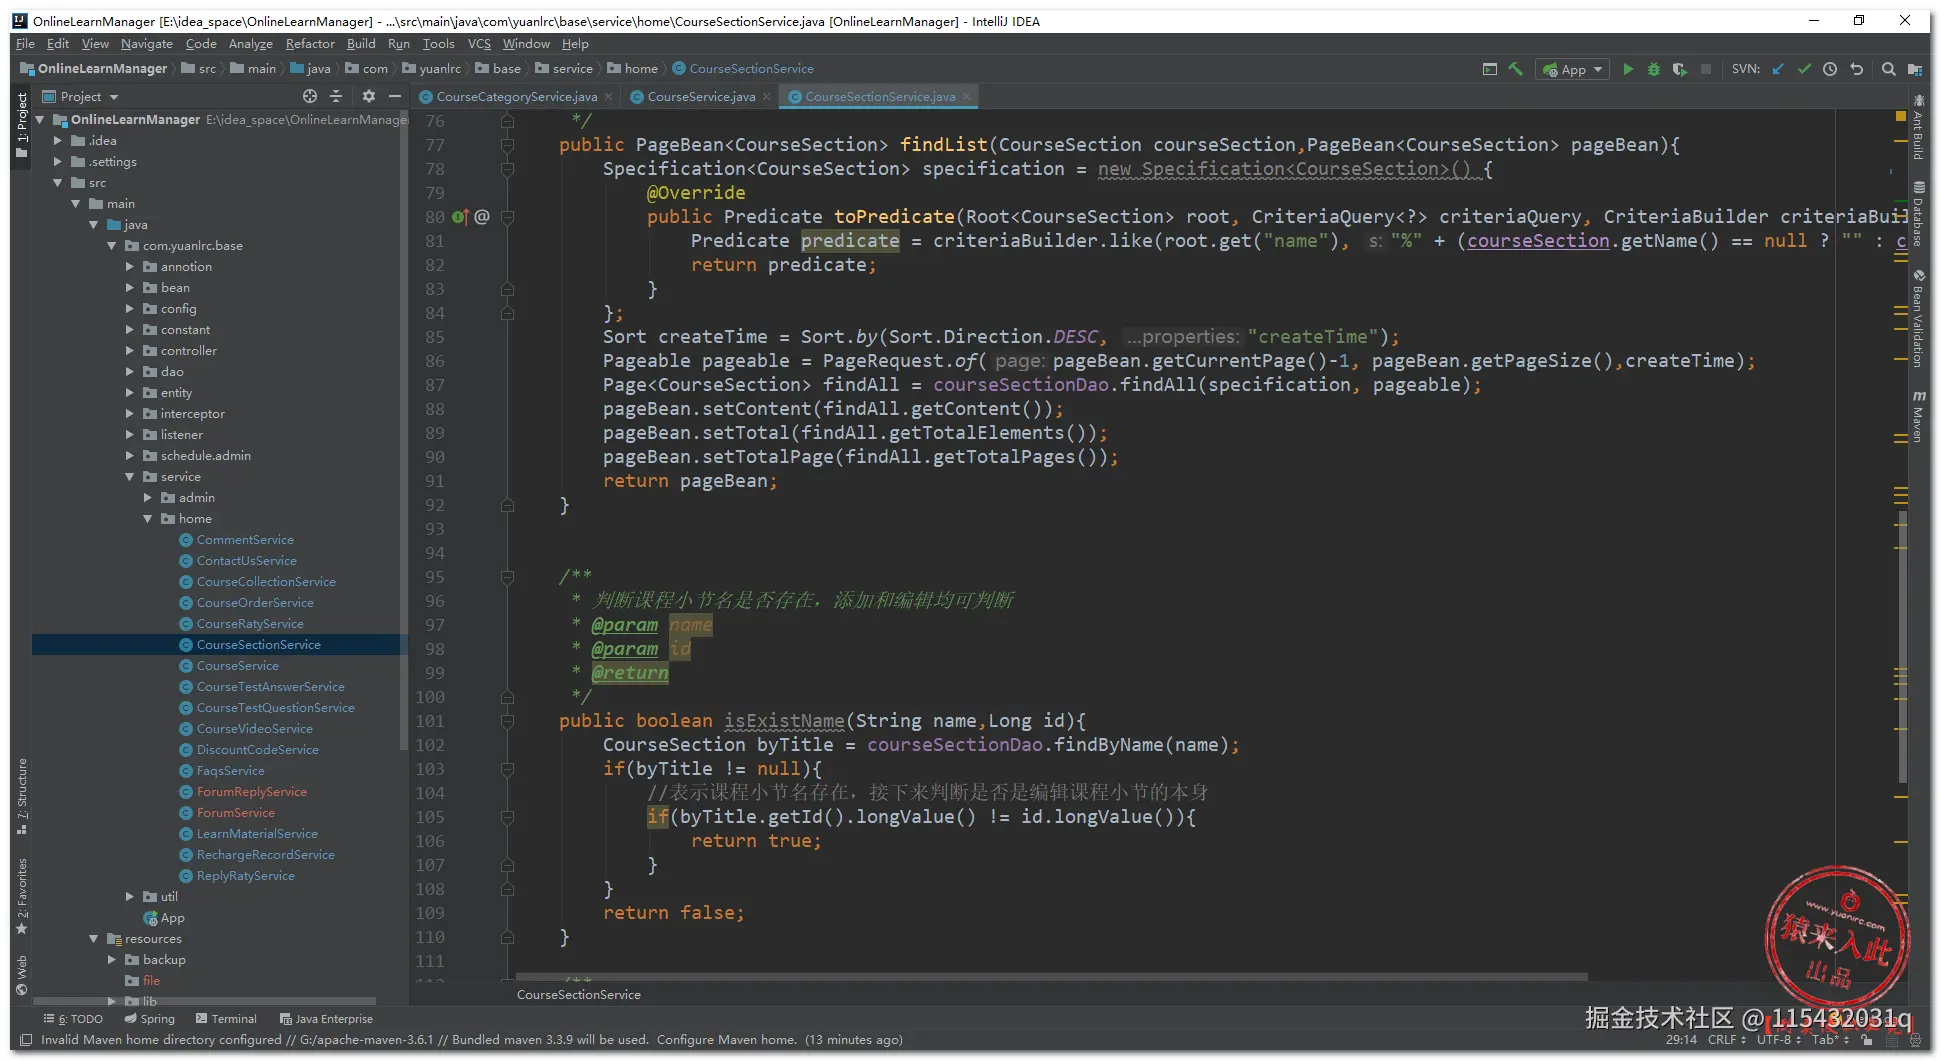Open the Database side panel

coord(1918,214)
